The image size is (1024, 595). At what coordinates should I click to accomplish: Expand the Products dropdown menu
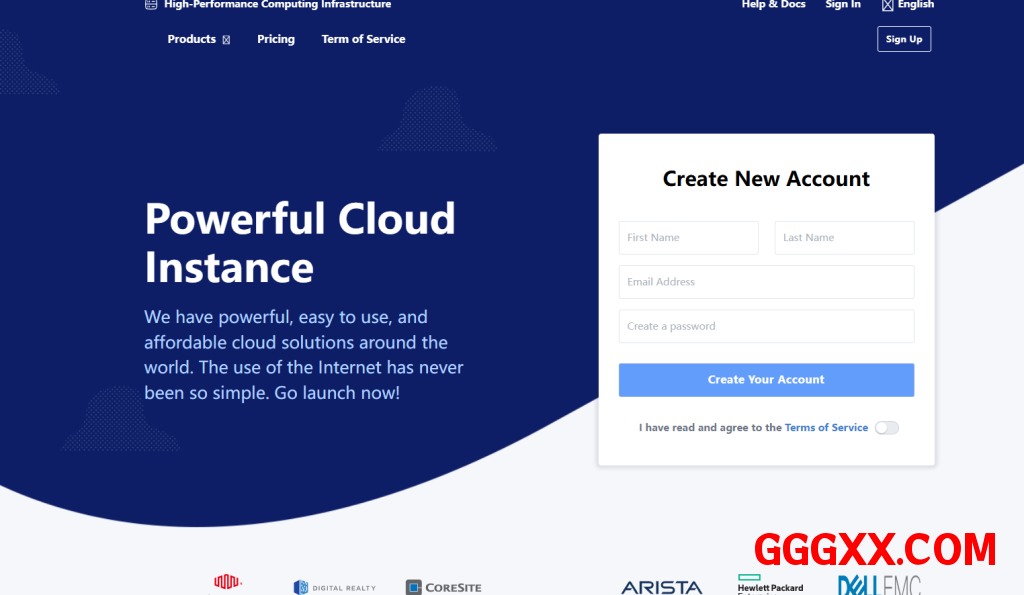pyautogui.click(x=198, y=39)
